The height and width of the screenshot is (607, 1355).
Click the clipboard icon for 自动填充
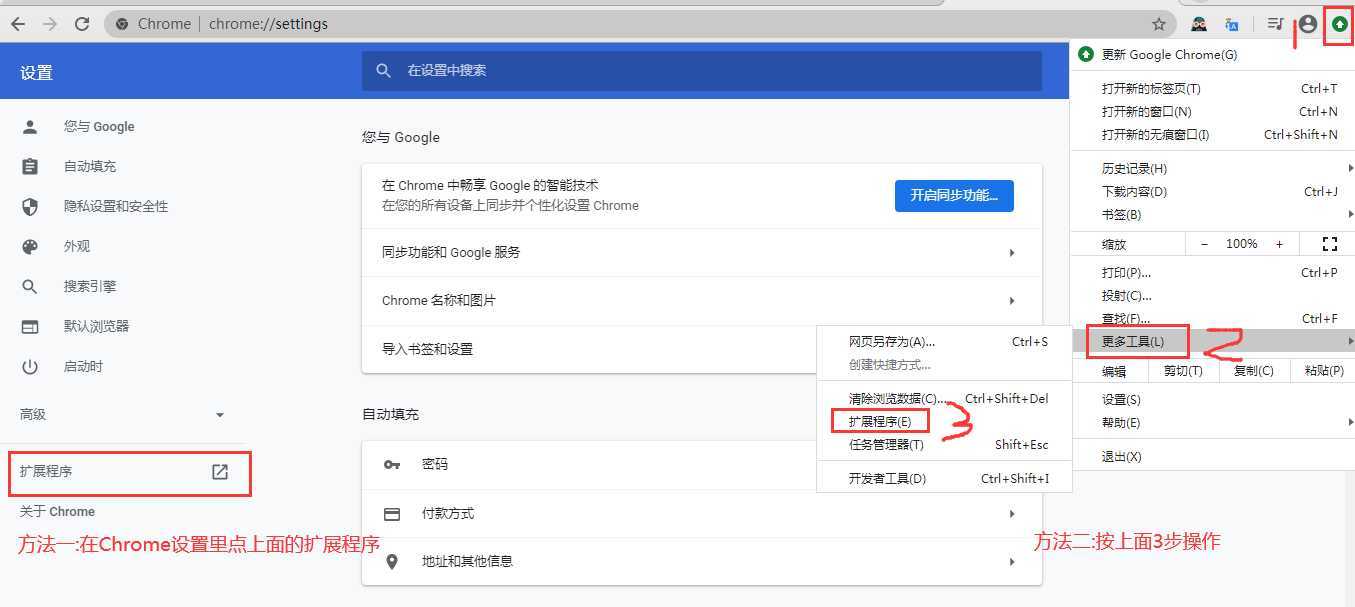(x=30, y=167)
